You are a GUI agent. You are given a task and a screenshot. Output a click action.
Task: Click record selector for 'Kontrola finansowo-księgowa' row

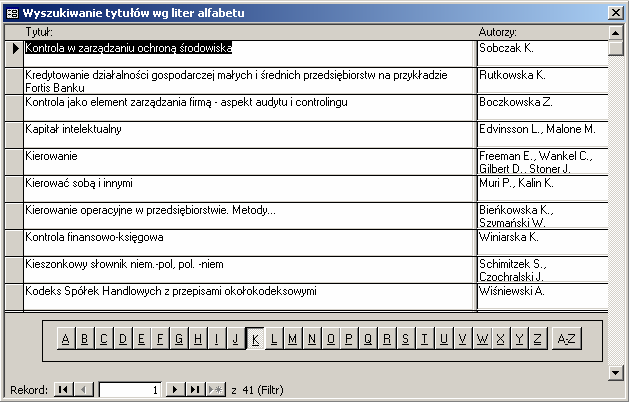tap(14, 242)
